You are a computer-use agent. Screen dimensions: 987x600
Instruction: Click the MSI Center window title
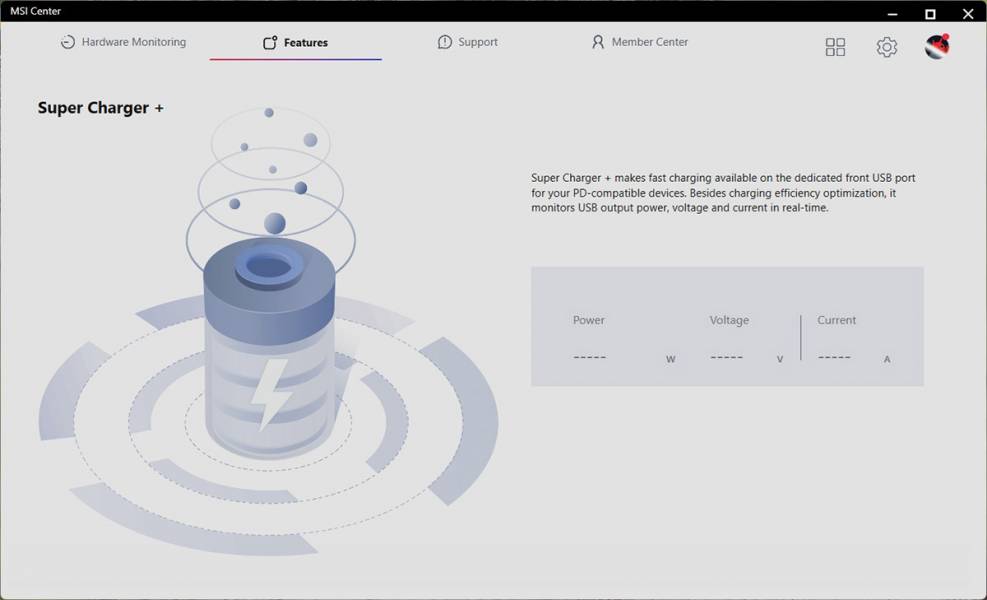[x=35, y=11]
